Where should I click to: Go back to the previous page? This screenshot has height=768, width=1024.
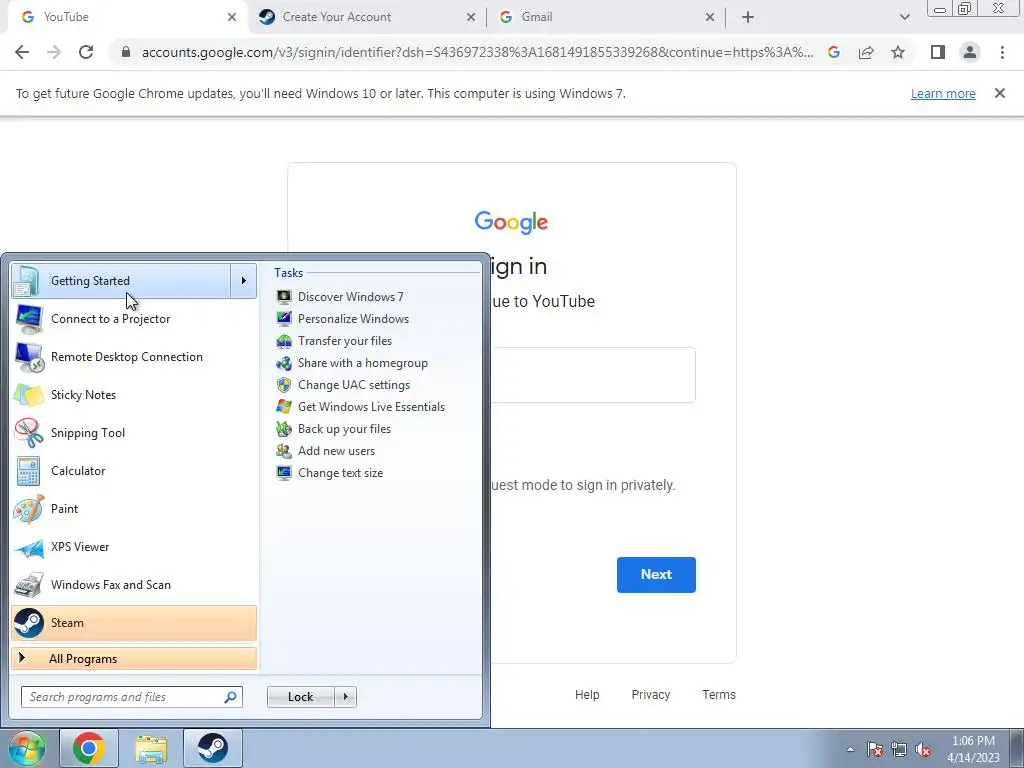click(x=22, y=52)
